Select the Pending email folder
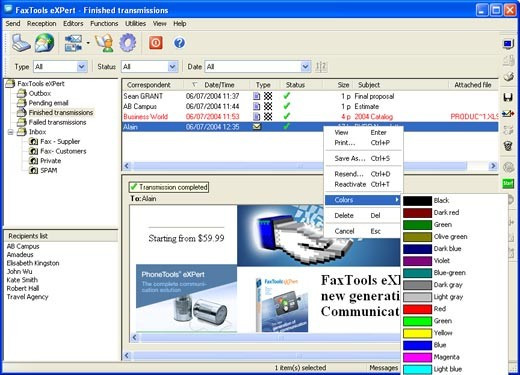The height and width of the screenshot is (375, 520). (48, 103)
